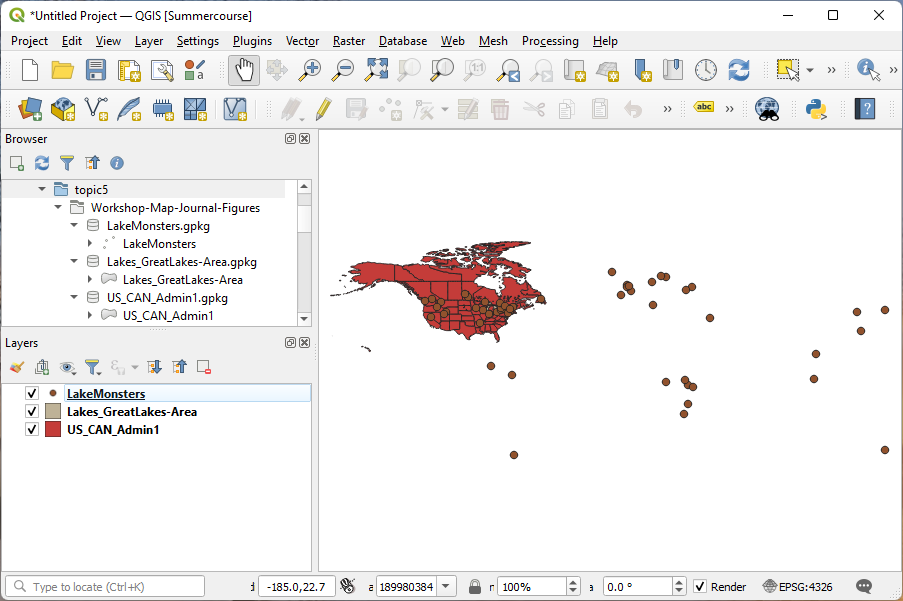Toggle visibility of the LakeMonsters layer

pos(31,393)
